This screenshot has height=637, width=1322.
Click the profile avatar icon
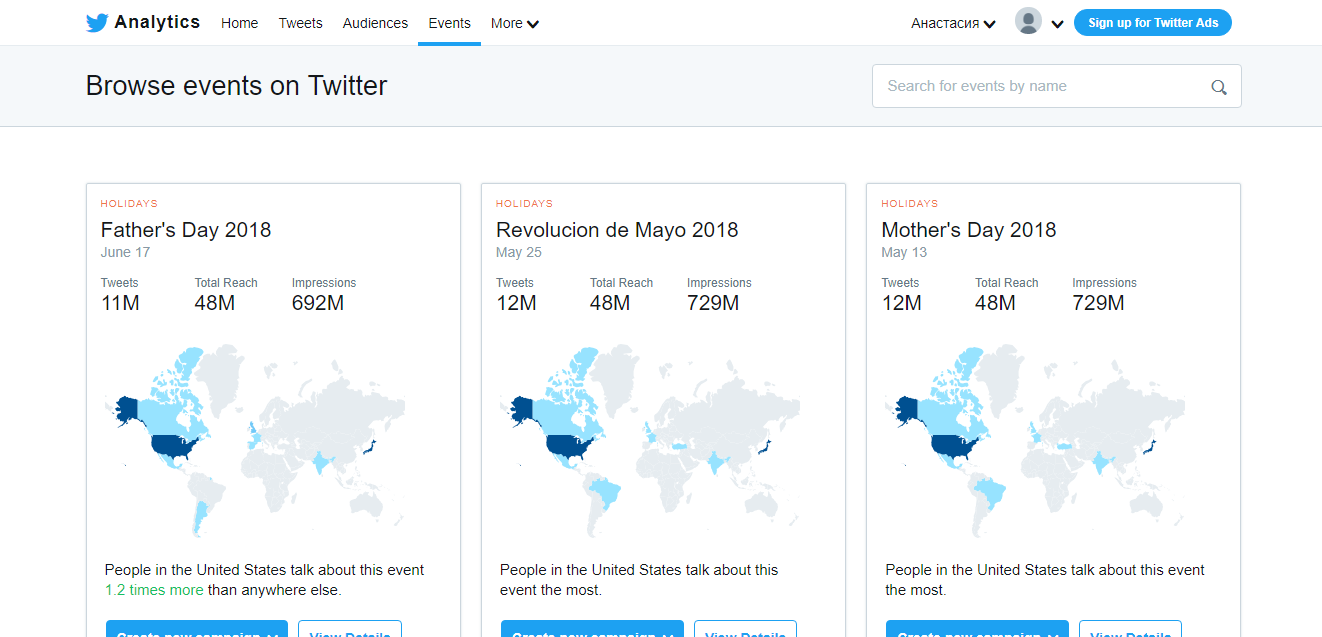click(1028, 21)
